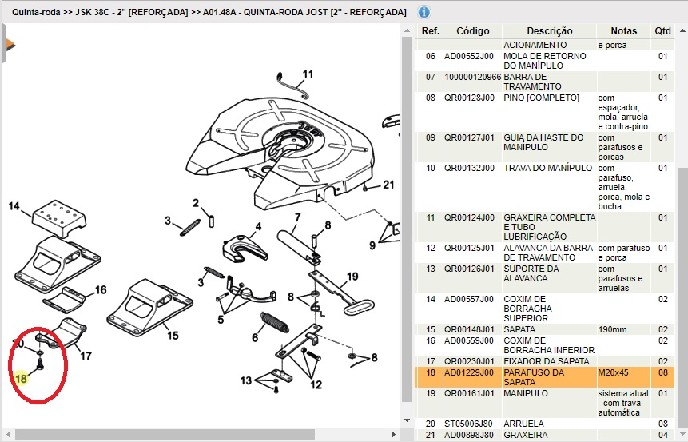Image resolution: width=688 pixels, height=442 pixels.
Task: Select part callout 14 in the diagram
Action: click(x=14, y=207)
